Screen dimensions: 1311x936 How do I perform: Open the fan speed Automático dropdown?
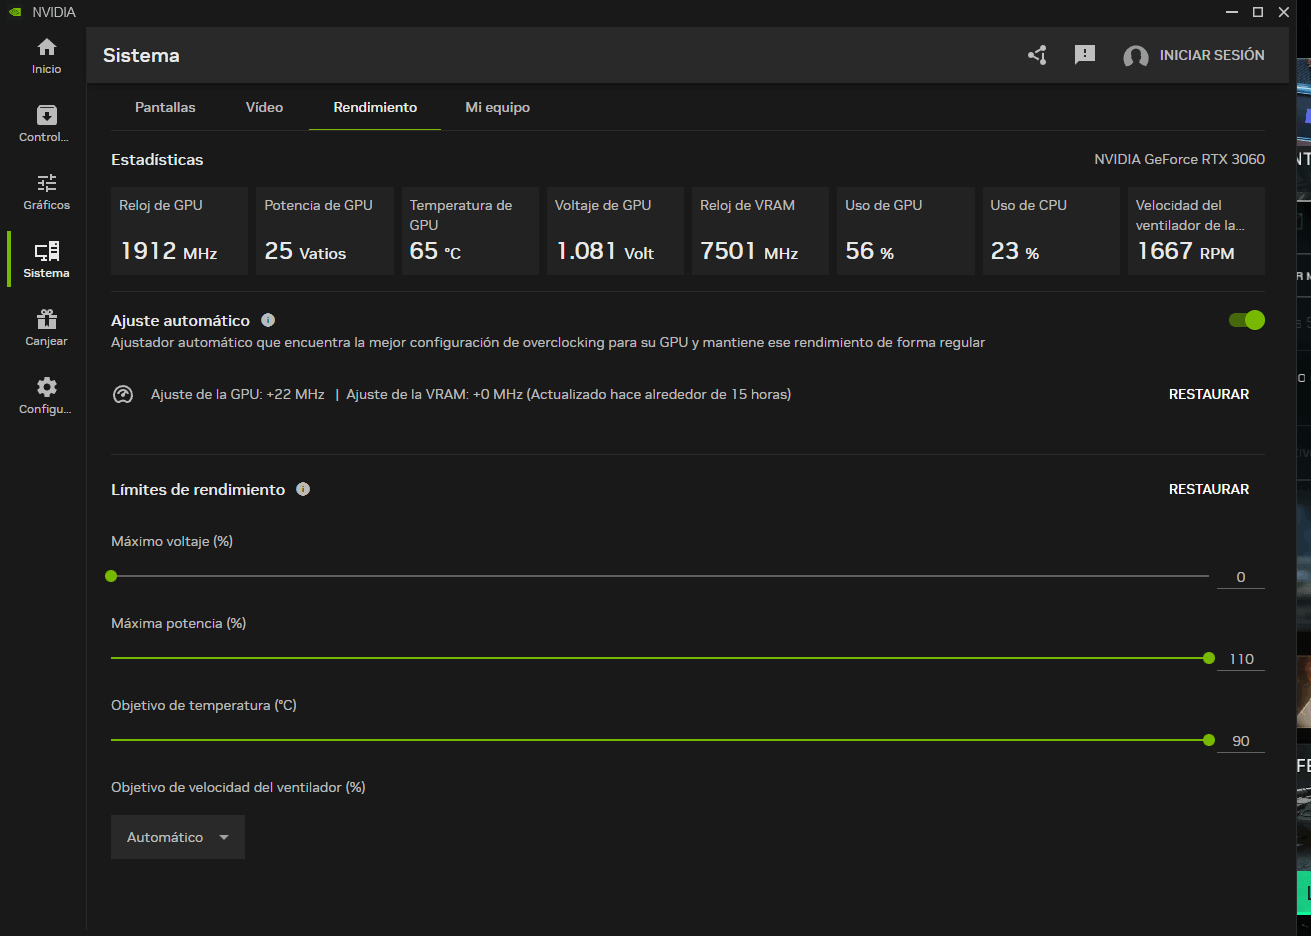(x=178, y=837)
